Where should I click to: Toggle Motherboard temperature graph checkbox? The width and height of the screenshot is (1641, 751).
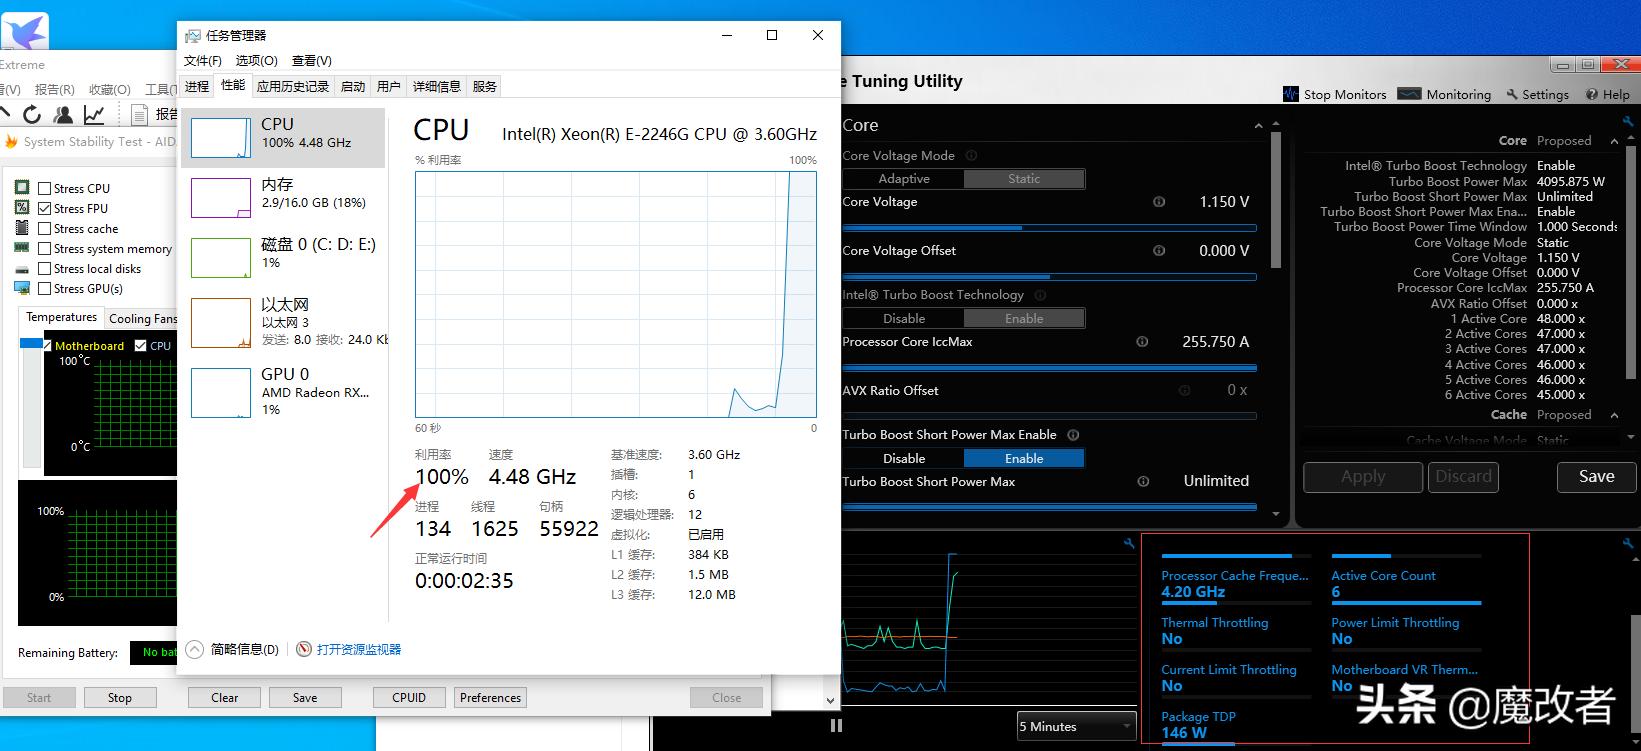[x=46, y=345]
